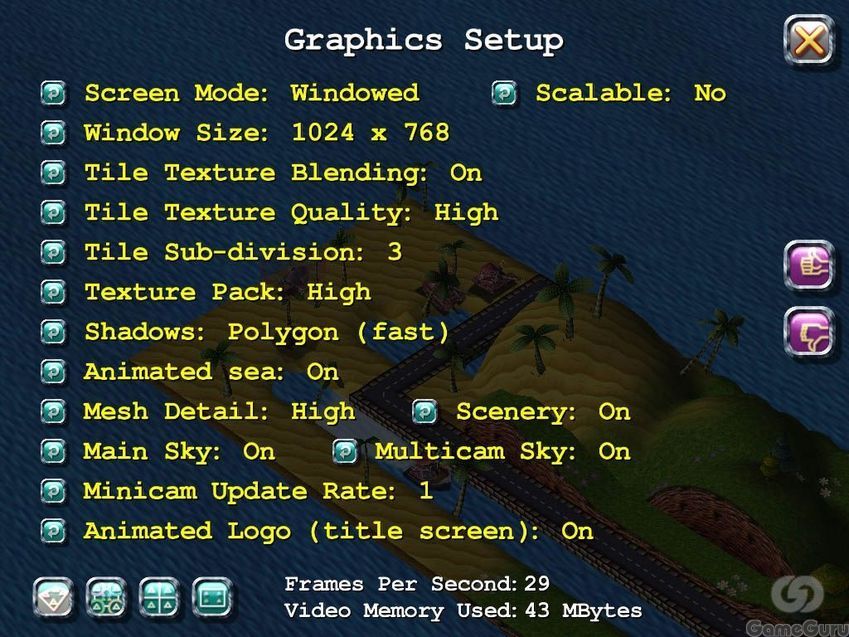Click the purple thumbs-down reject button
Image resolution: width=849 pixels, height=637 pixels.
pos(809,332)
